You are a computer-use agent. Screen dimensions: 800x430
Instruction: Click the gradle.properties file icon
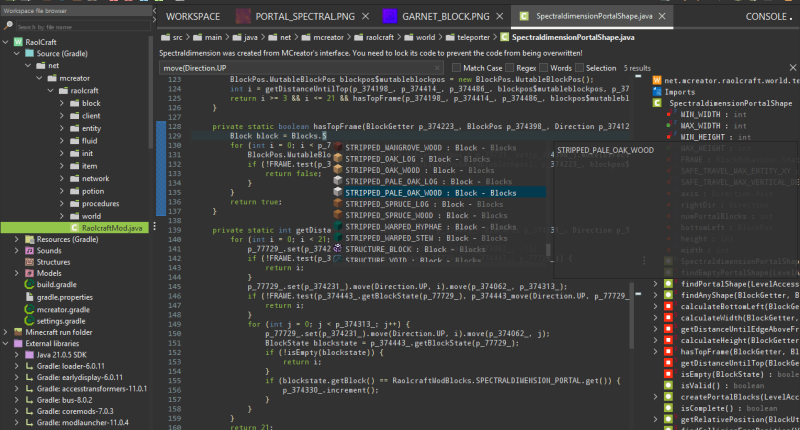[30, 297]
